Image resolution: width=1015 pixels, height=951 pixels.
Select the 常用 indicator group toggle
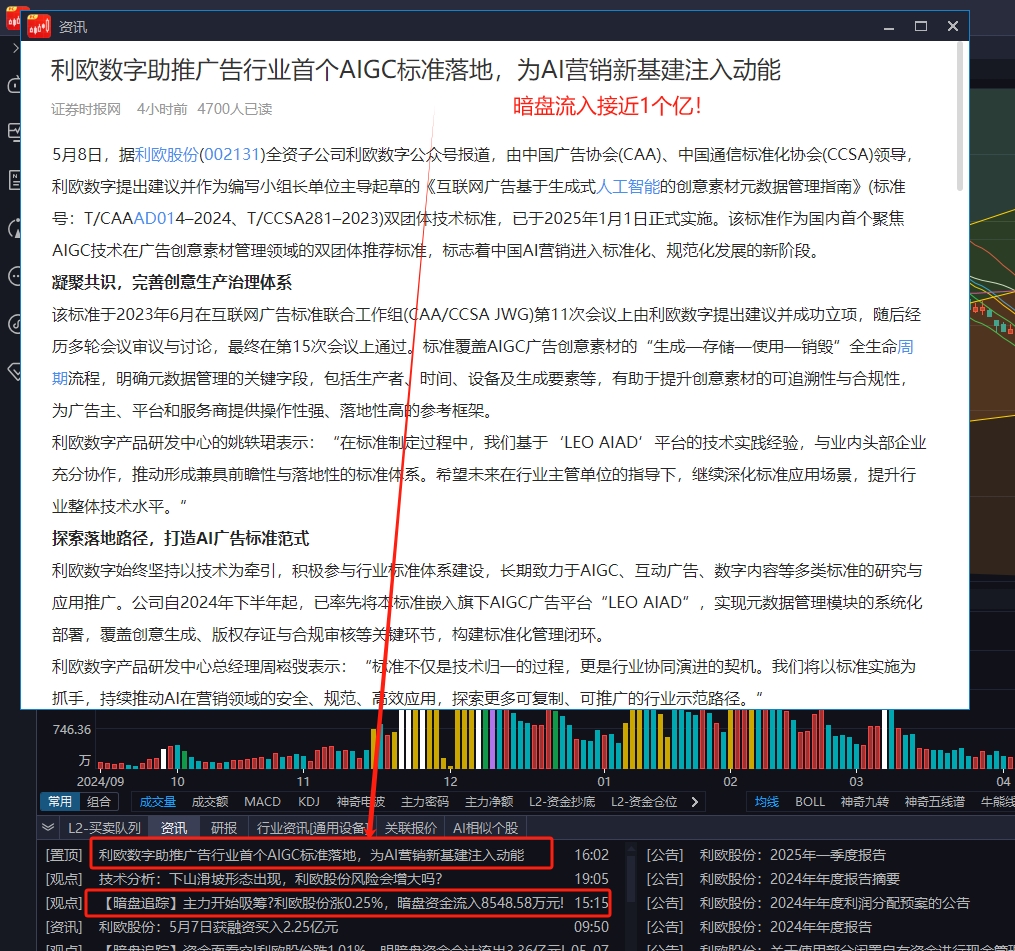point(60,801)
